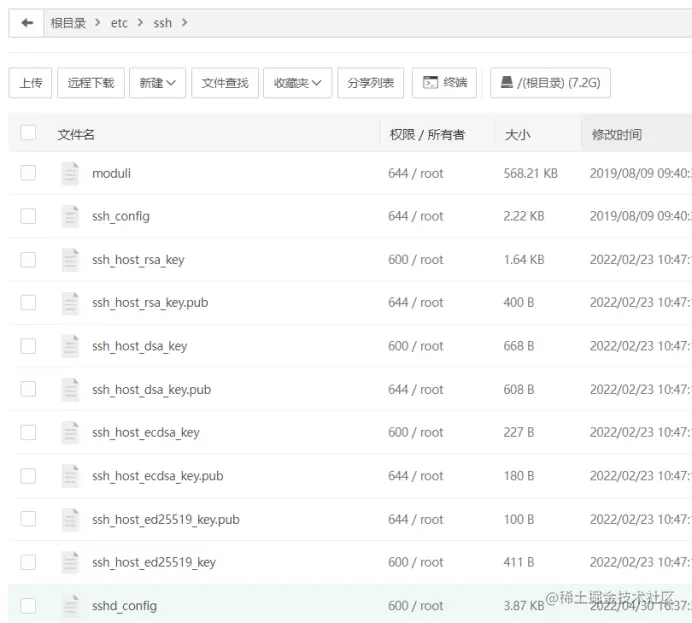The image size is (692, 623).
Task: Click ssh_config file icon
Action: click(x=70, y=216)
